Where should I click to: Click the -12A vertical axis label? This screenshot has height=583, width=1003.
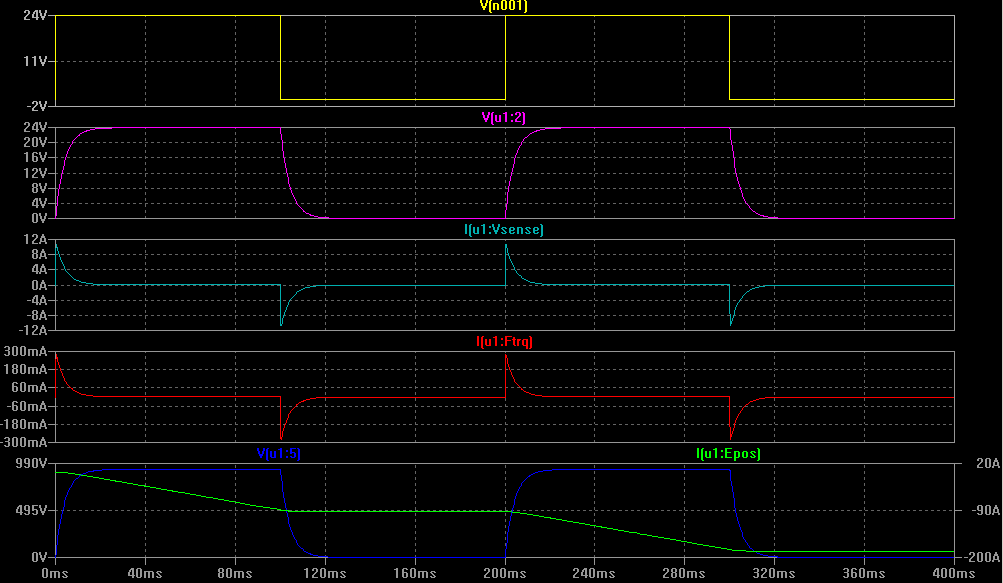pos(33,330)
